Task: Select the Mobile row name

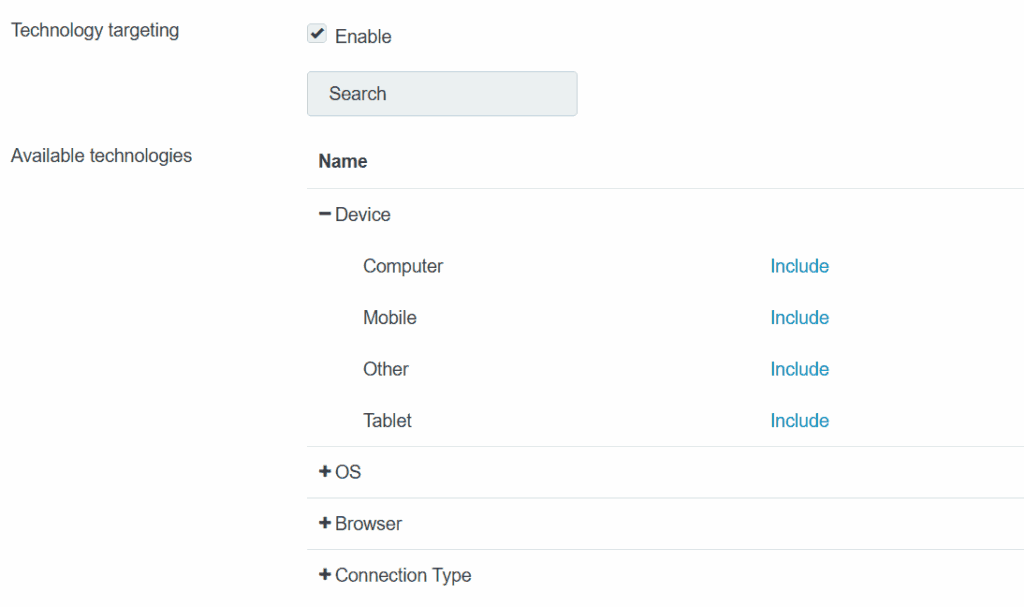Action: click(390, 318)
